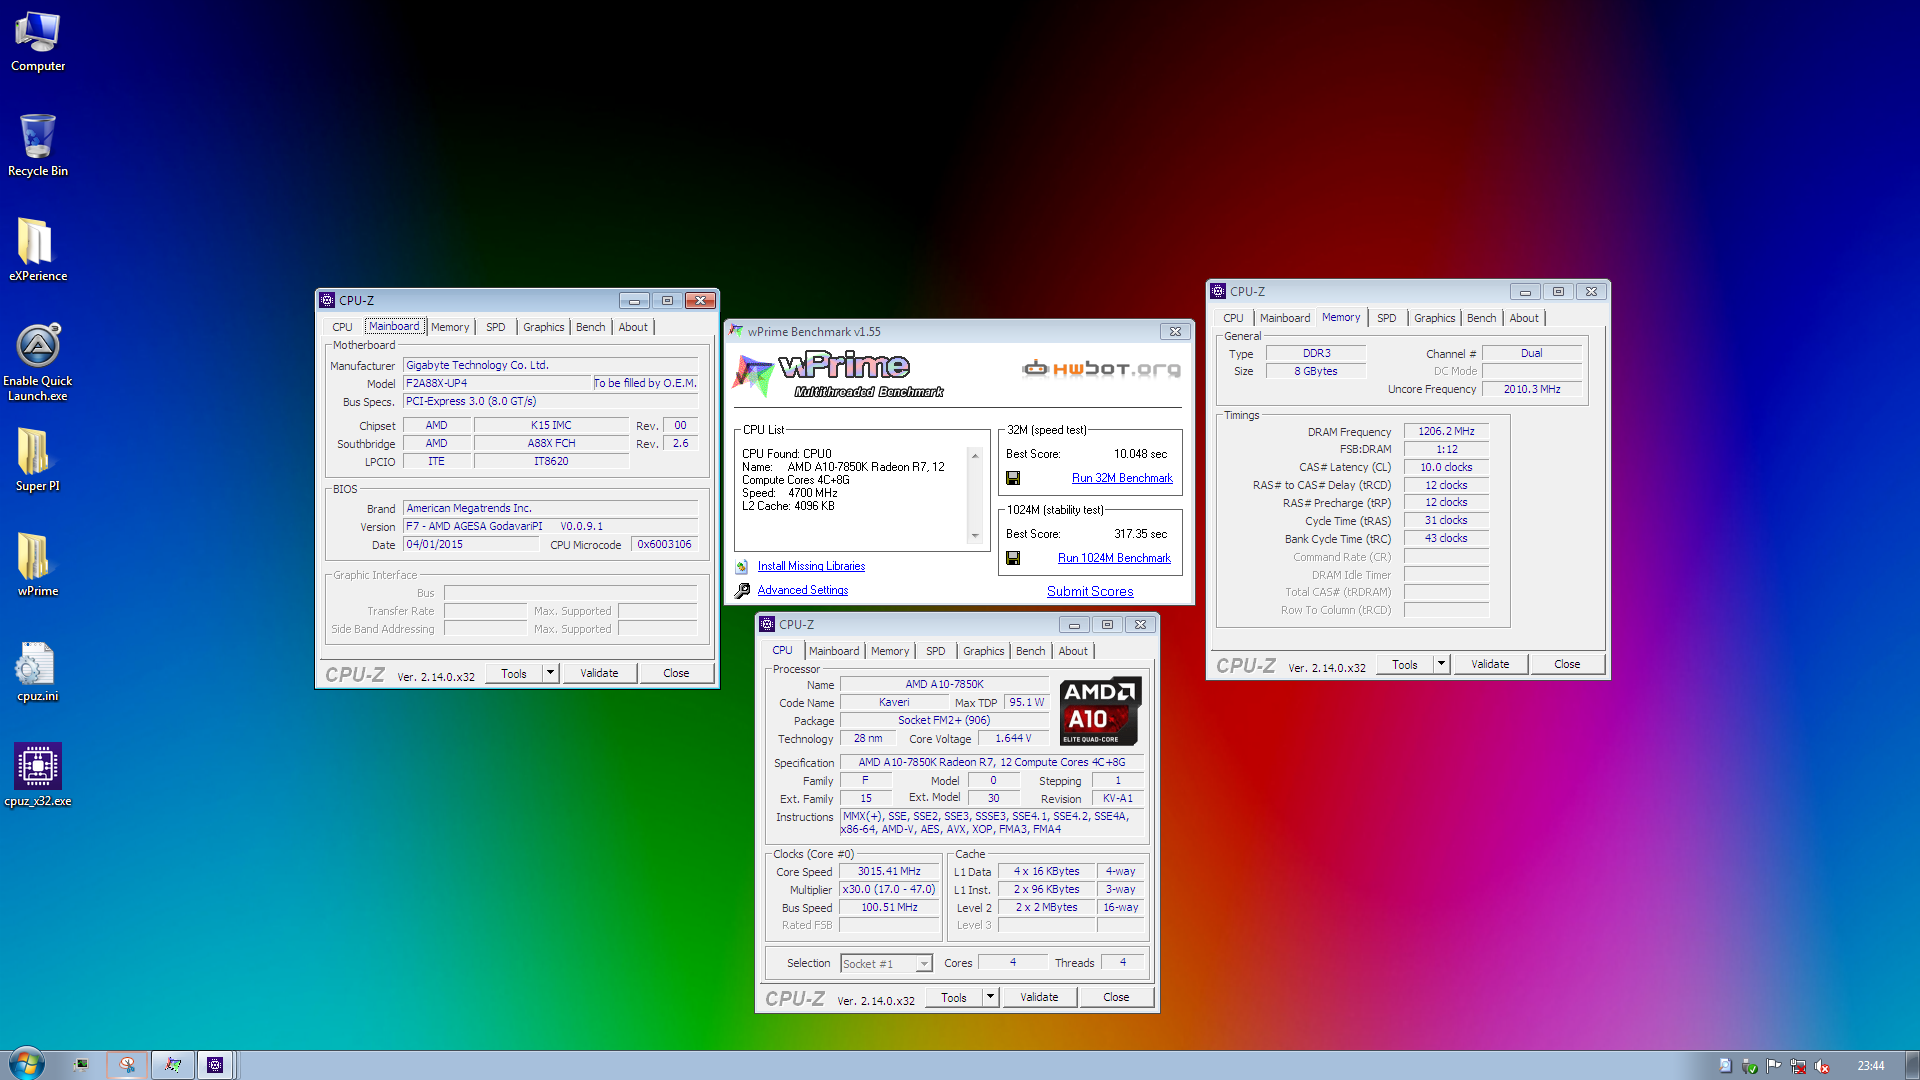Screen dimensions: 1920x1080
Task: Click the AMD A10 processor logo
Action: [1100, 711]
